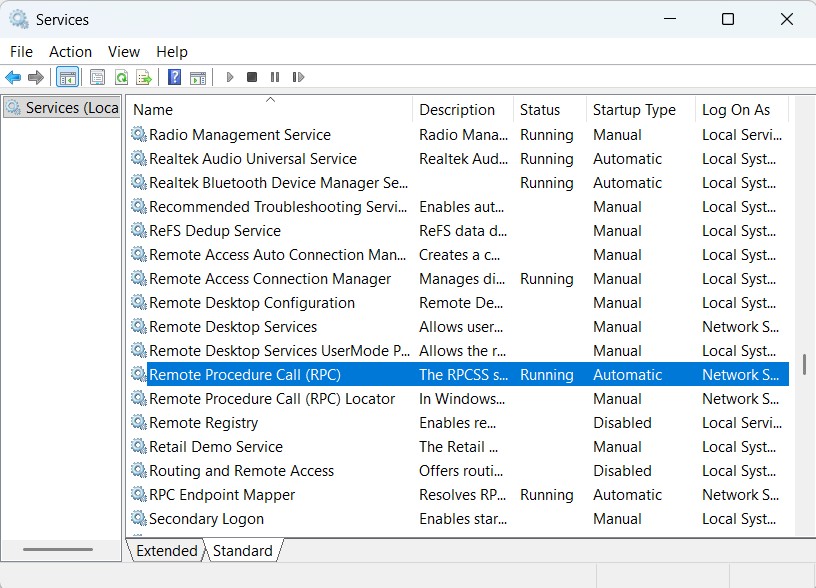
Task: Toggle the Show/Hide Console Tree icon
Action: (x=68, y=78)
